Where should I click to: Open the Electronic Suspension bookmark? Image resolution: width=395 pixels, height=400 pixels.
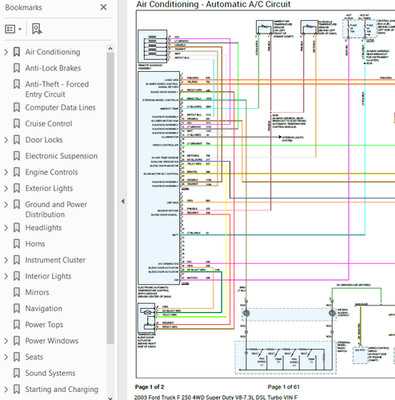(x=61, y=156)
